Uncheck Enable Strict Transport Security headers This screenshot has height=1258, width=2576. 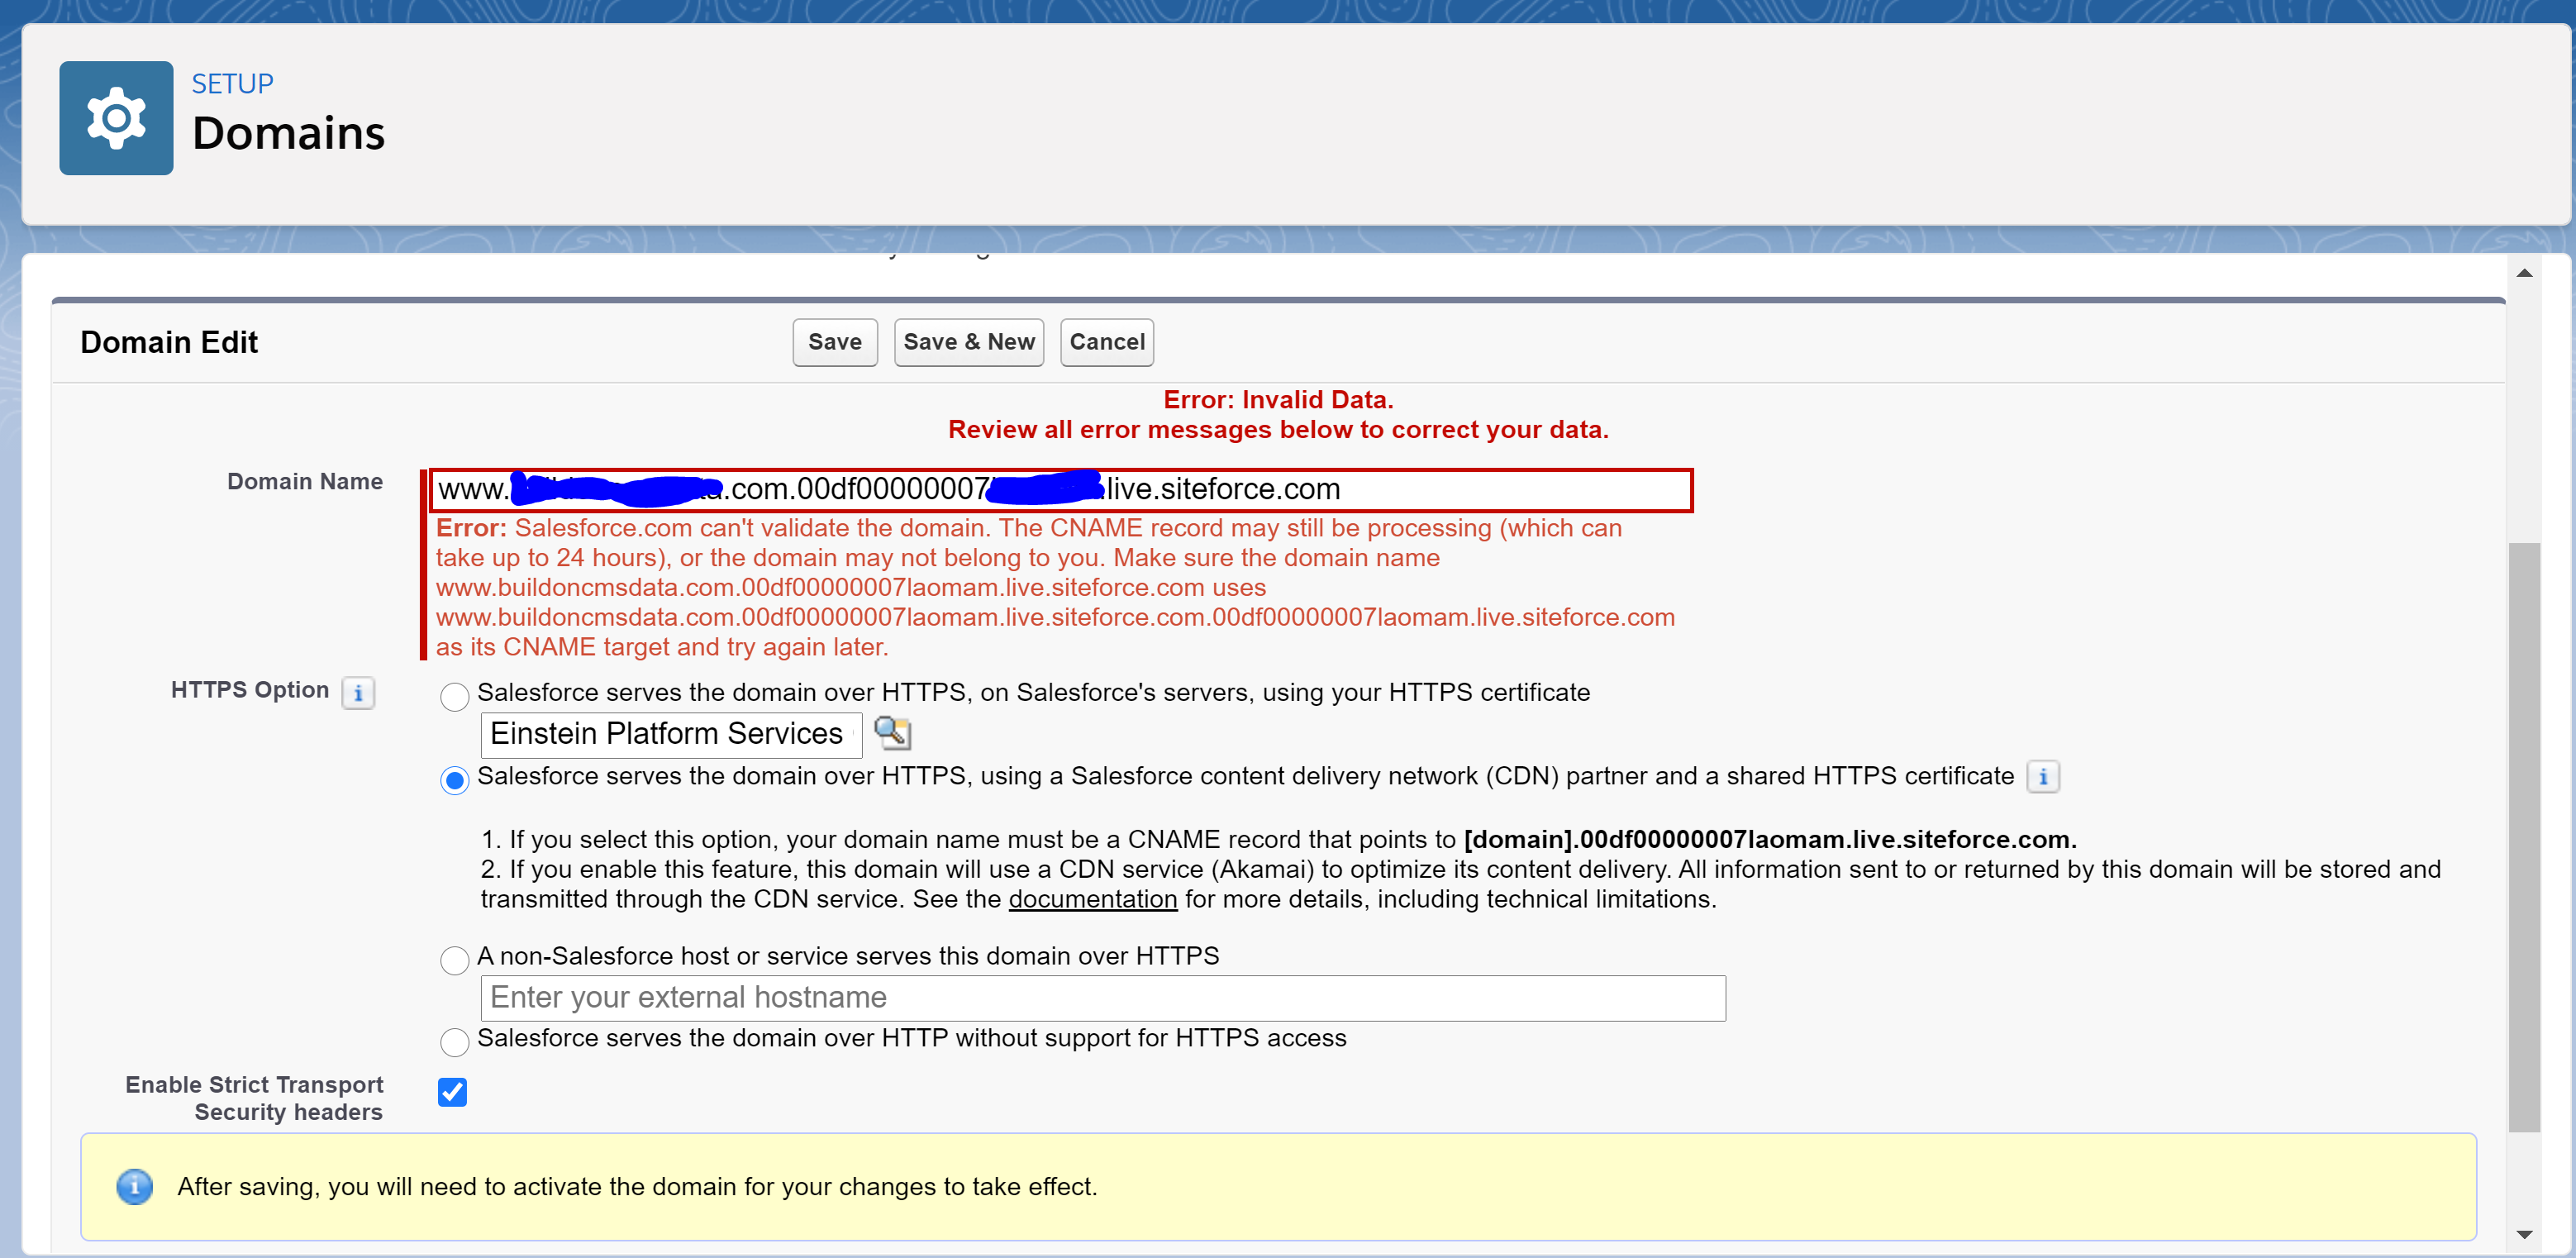452,1091
